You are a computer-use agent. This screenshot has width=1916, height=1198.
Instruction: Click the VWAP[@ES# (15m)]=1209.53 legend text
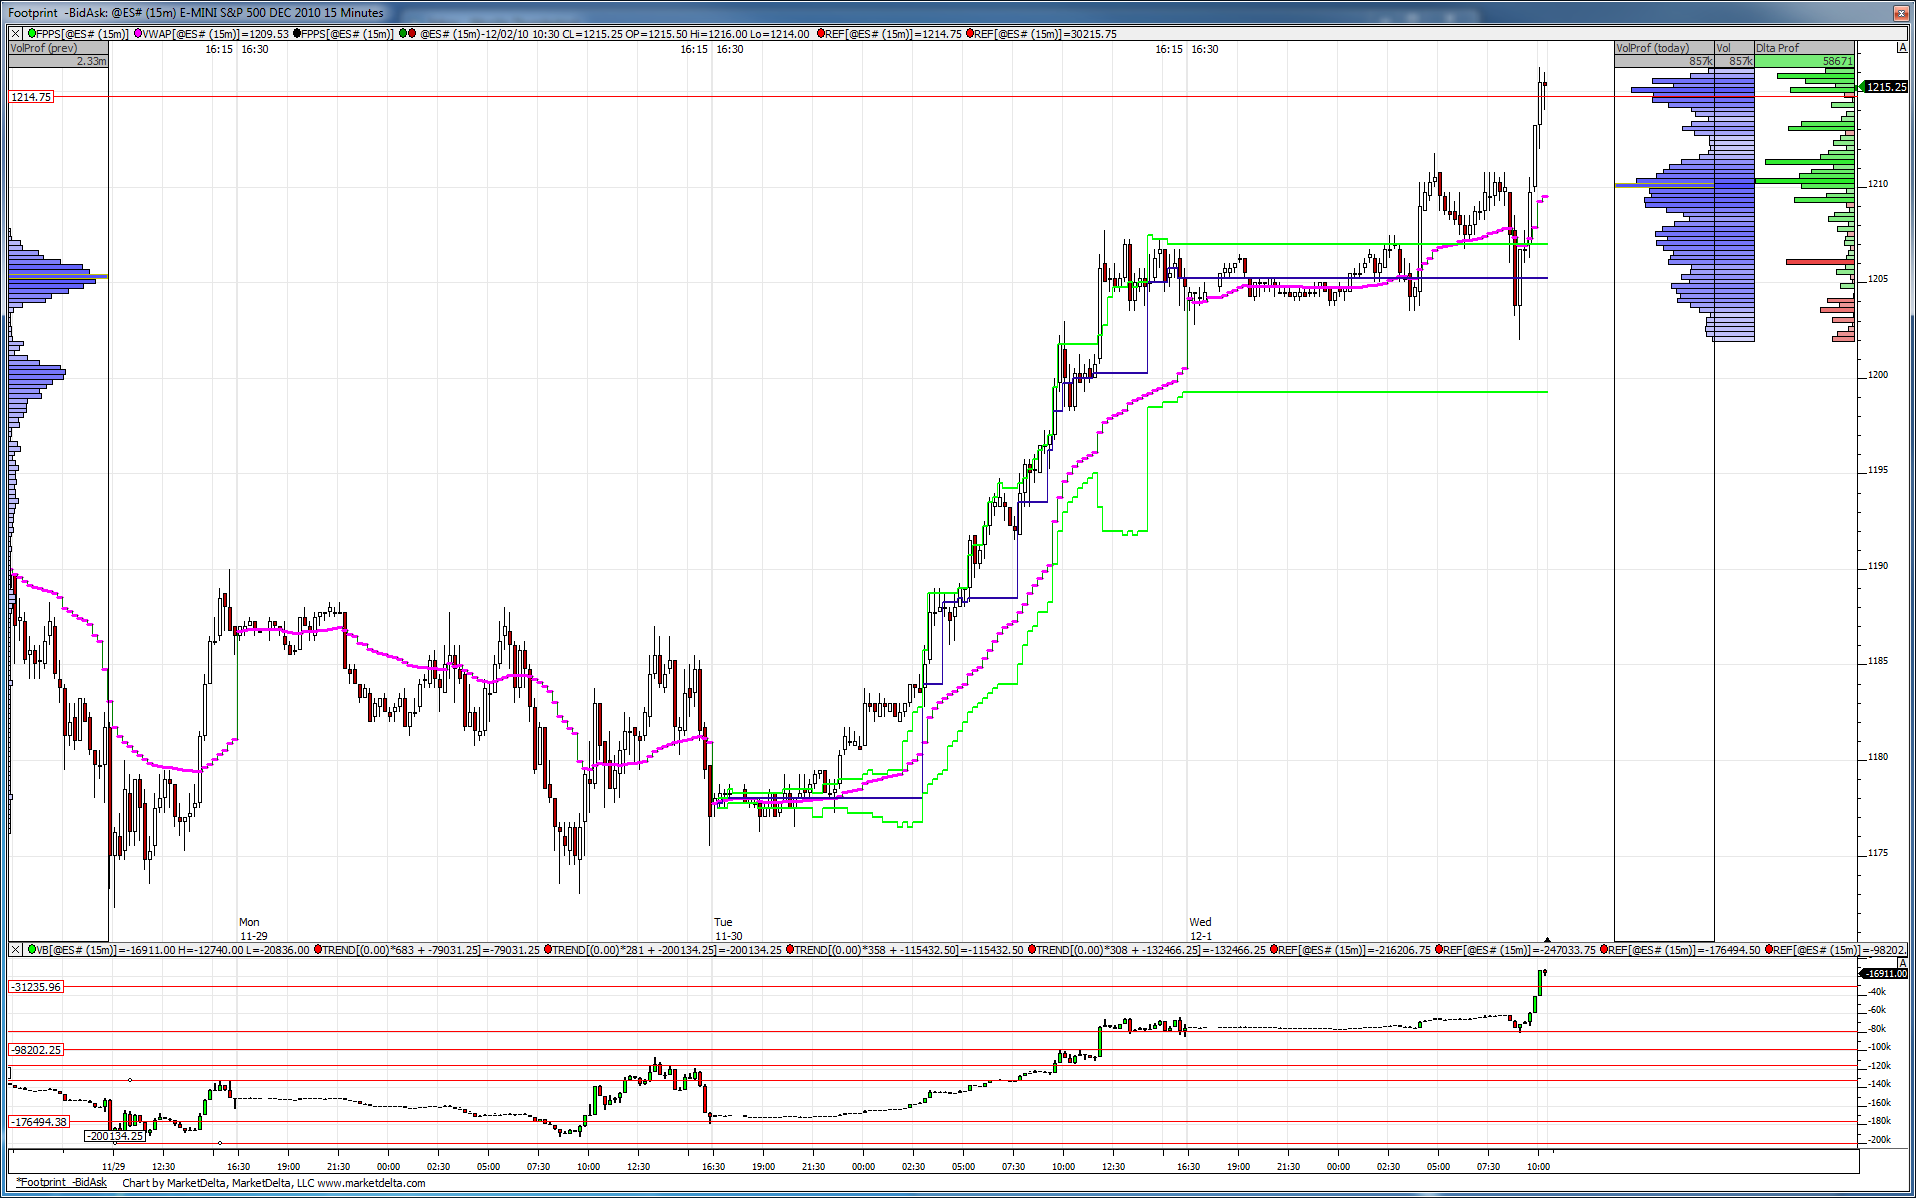coord(216,33)
